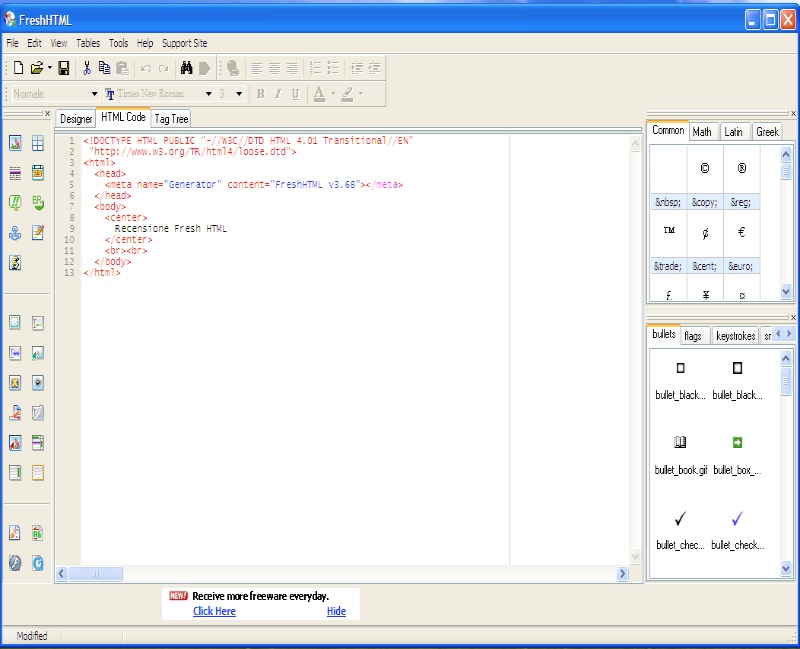Screen dimensions: 800x649
Task: Click the Hide link in the ad banner
Action: [336, 611]
